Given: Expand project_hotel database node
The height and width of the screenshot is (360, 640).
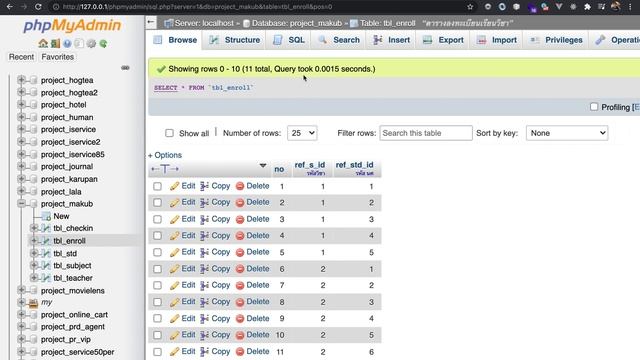Looking at the screenshot, I should (21, 104).
